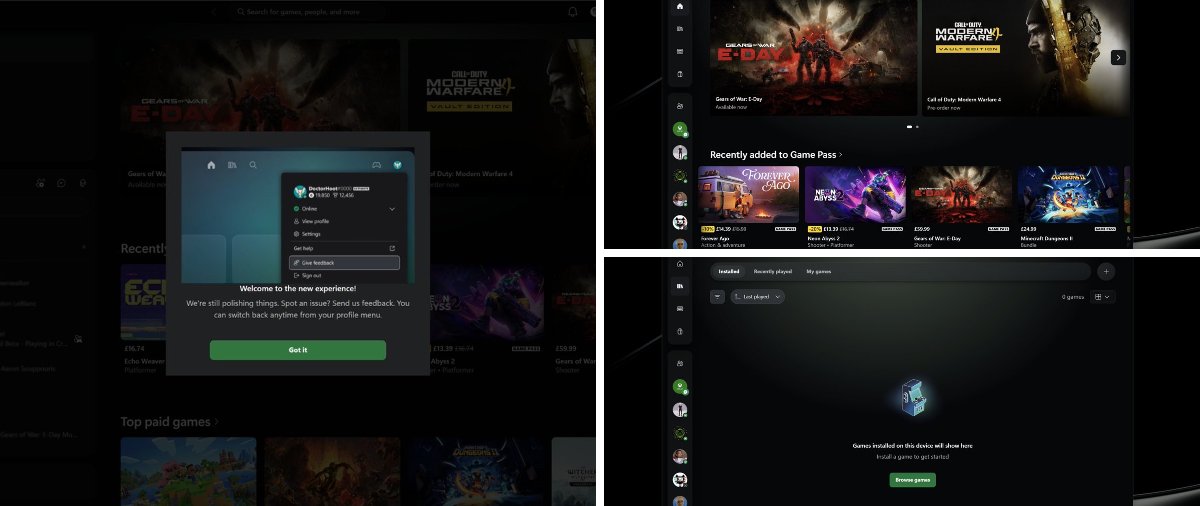The height and width of the screenshot is (506, 1200).
Task: Select white cartoon avatar in library screen sidebar
Action: click(680, 479)
